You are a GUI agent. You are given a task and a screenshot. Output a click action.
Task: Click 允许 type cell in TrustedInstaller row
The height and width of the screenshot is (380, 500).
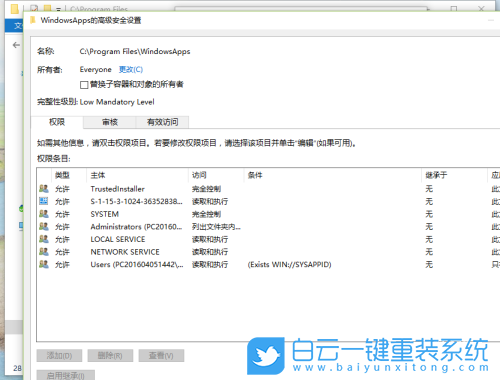(62, 189)
